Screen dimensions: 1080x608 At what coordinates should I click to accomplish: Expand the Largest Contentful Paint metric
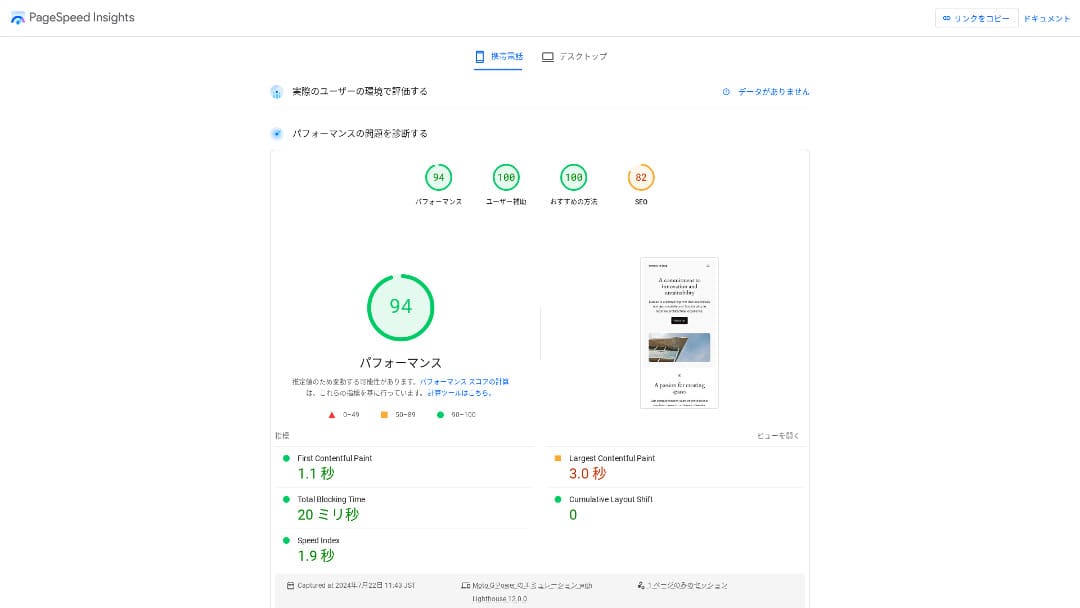[x=612, y=458]
